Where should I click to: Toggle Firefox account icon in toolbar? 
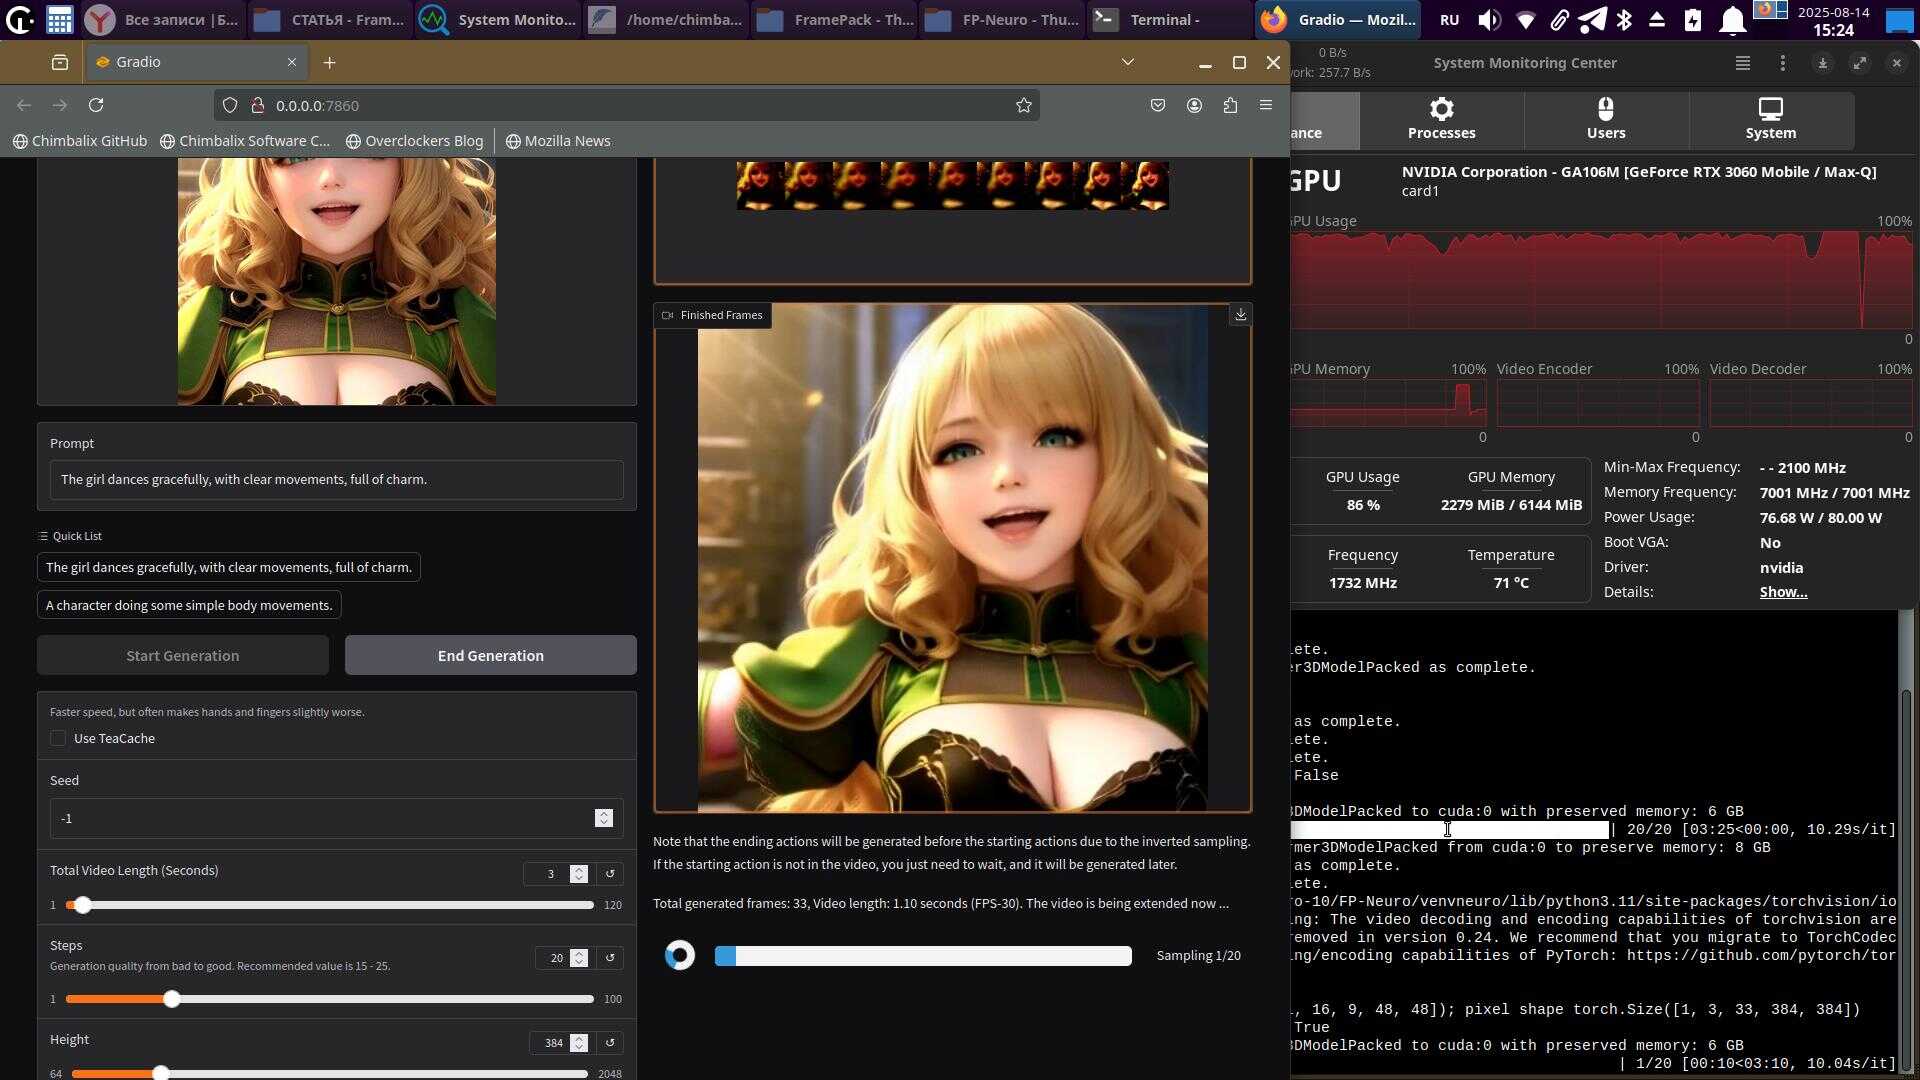[x=1194, y=105]
